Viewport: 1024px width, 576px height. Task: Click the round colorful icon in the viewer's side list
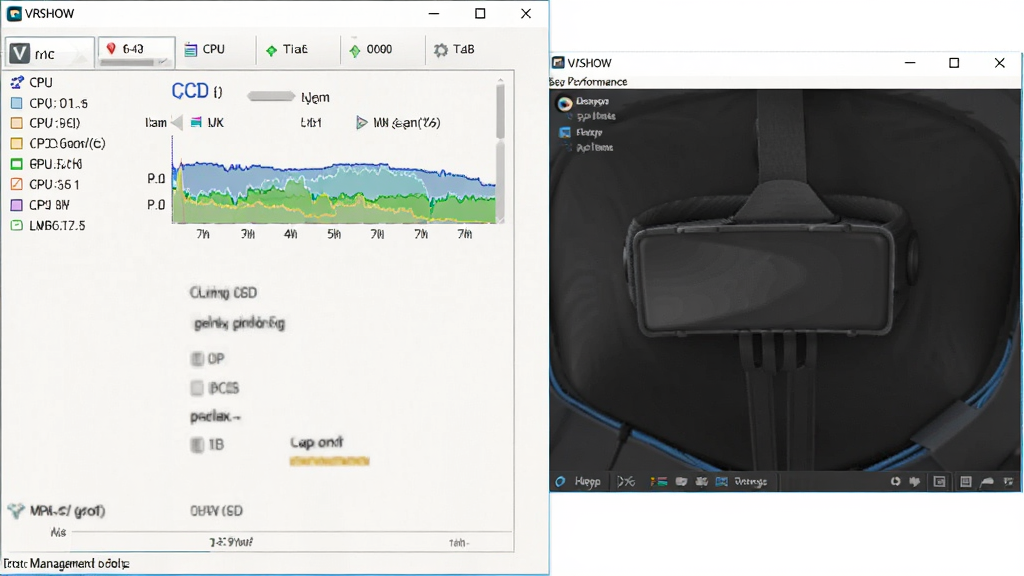click(x=565, y=103)
